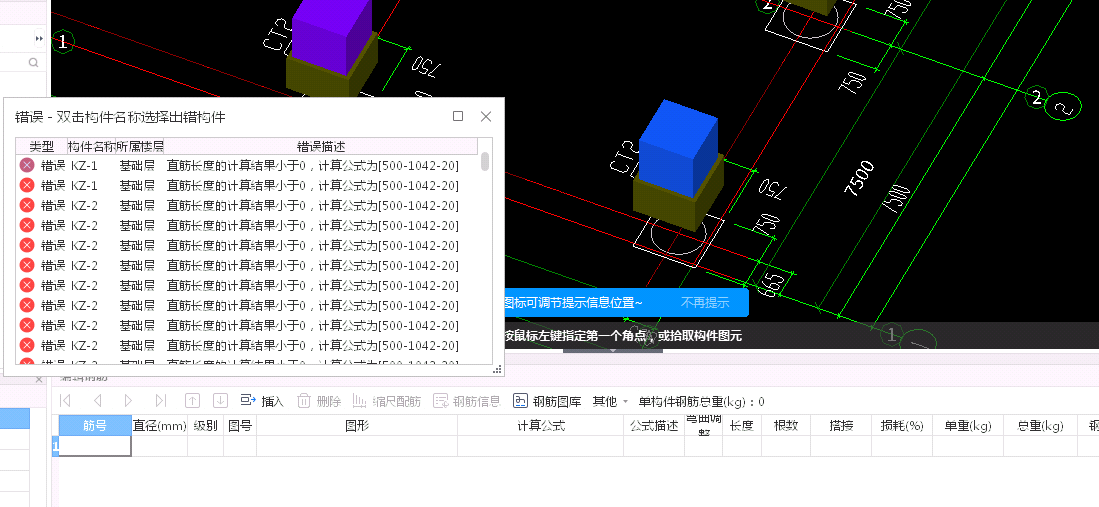Click the 单重(kg) column header

tap(968, 425)
